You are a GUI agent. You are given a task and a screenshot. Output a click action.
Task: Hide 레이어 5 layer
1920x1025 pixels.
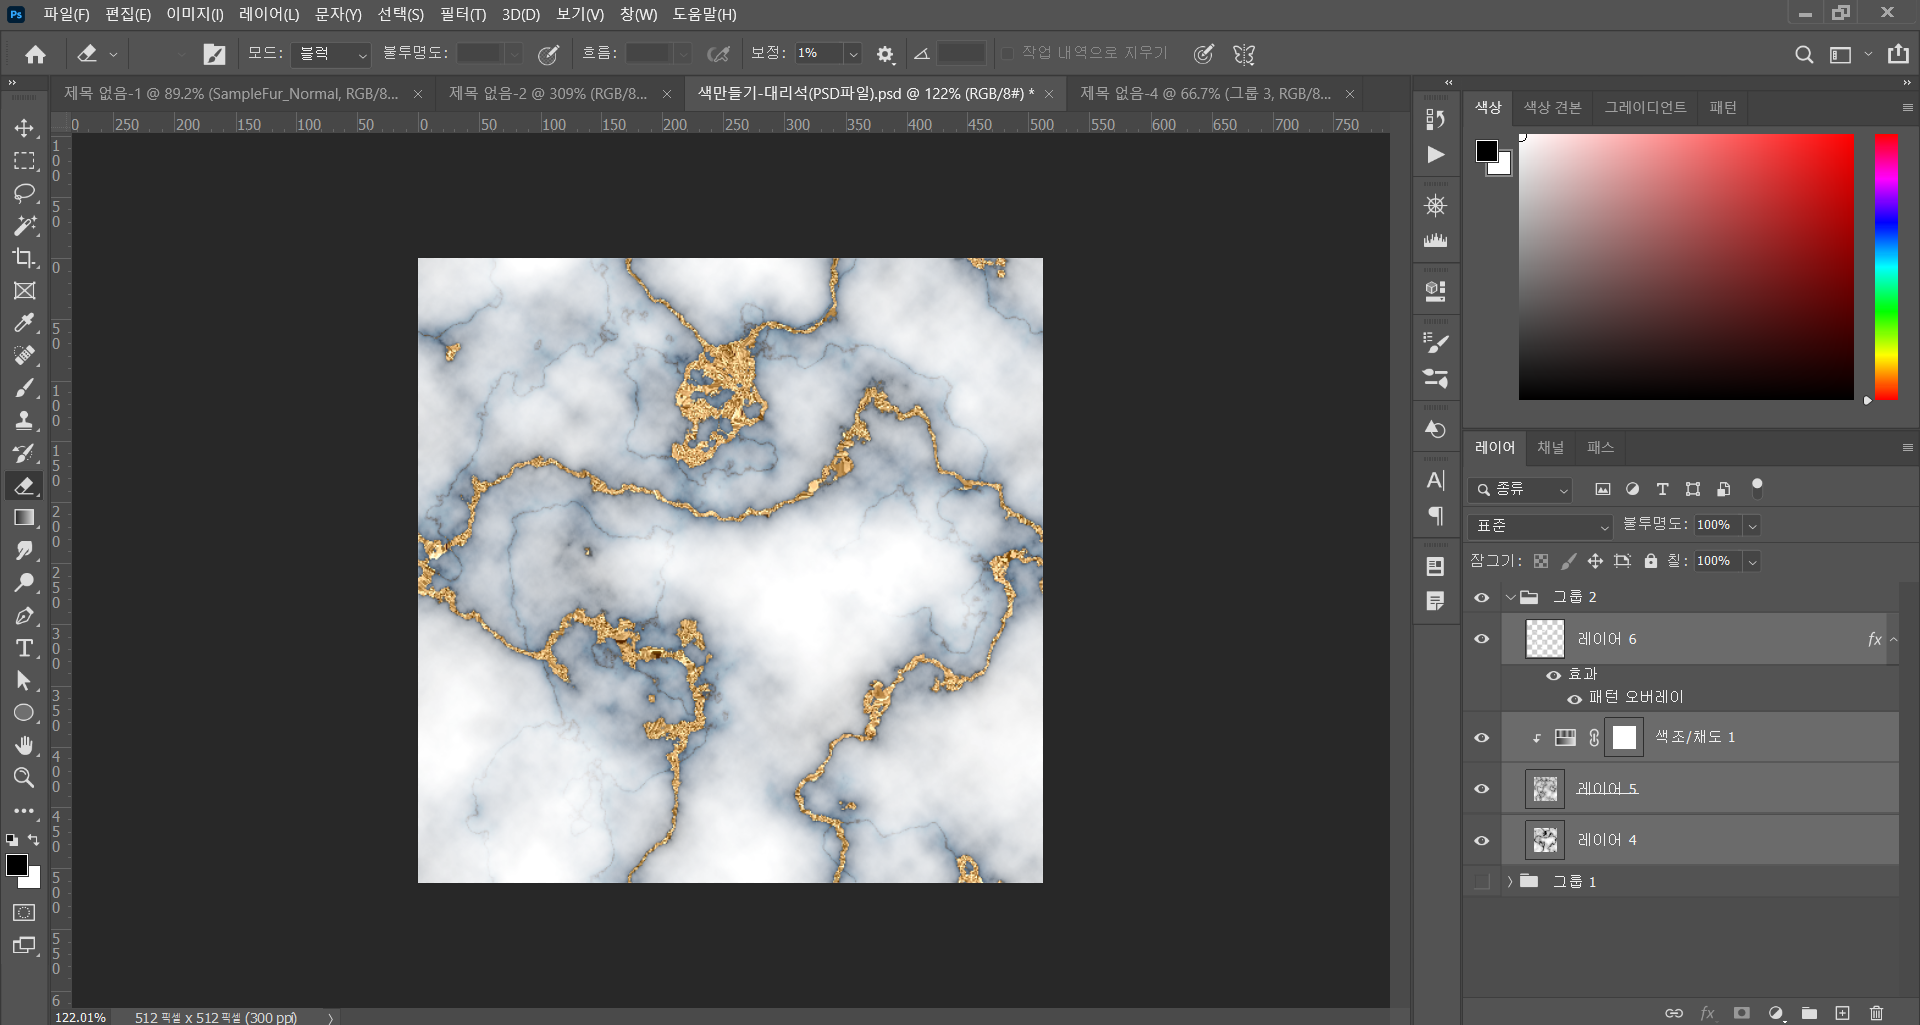(1482, 789)
